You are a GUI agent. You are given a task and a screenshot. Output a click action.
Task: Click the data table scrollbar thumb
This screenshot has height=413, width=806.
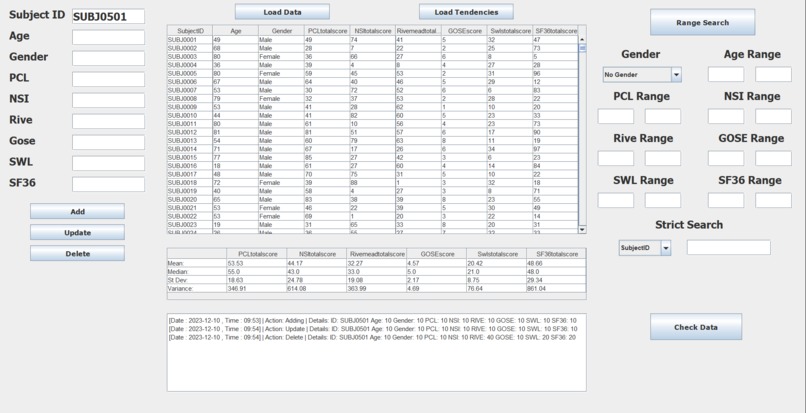[x=582, y=48]
